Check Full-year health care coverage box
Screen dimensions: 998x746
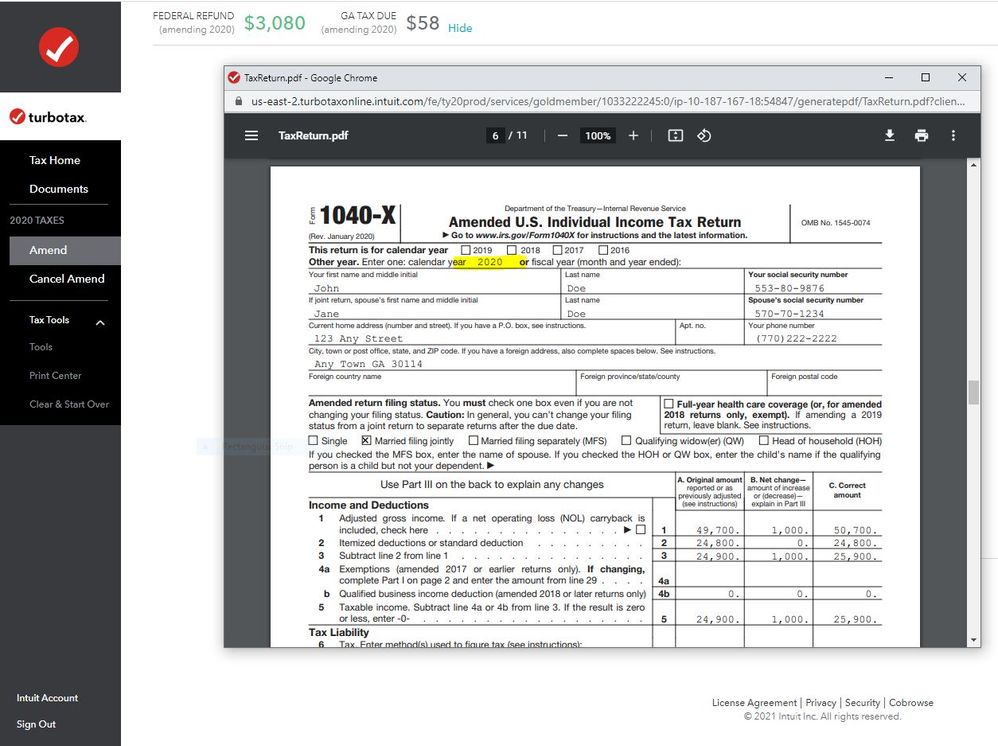click(669, 404)
